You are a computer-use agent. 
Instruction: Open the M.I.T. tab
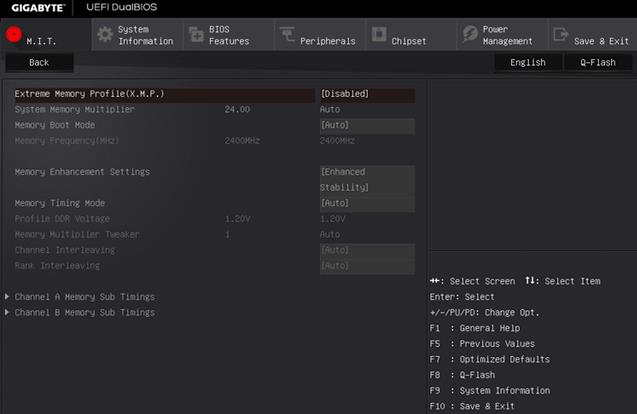coord(46,35)
